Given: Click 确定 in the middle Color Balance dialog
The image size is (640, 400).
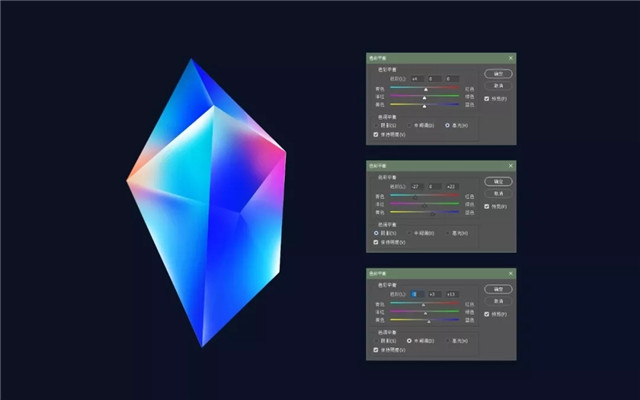Looking at the screenshot, I should [x=497, y=182].
